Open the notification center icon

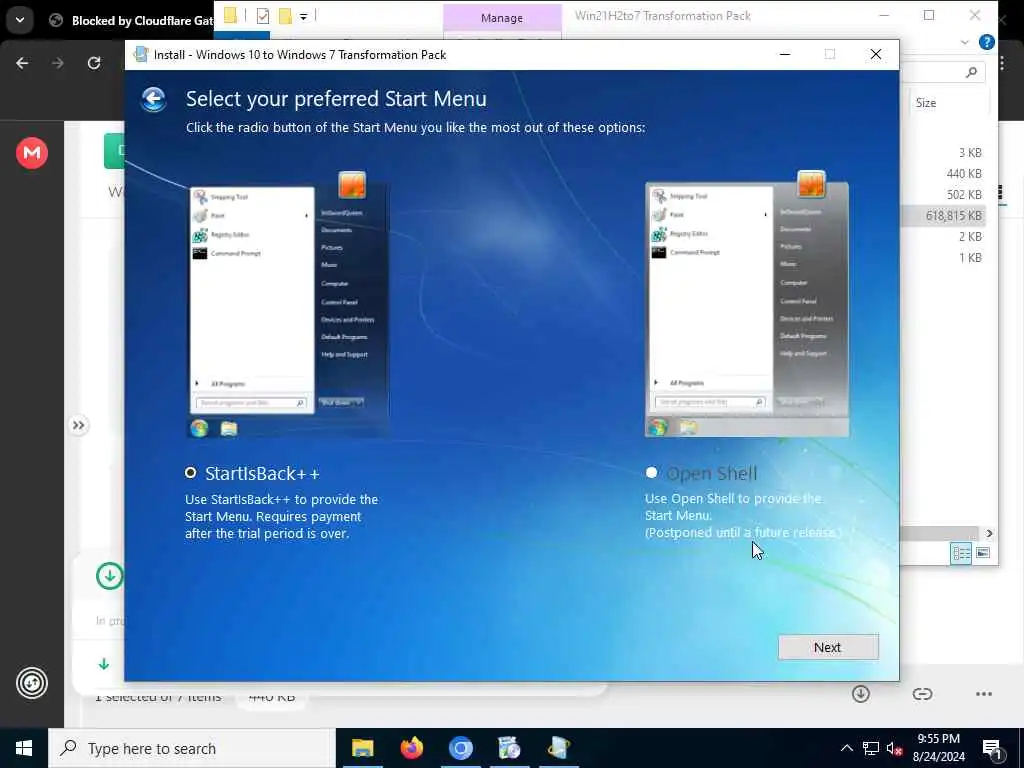[992, 749]
